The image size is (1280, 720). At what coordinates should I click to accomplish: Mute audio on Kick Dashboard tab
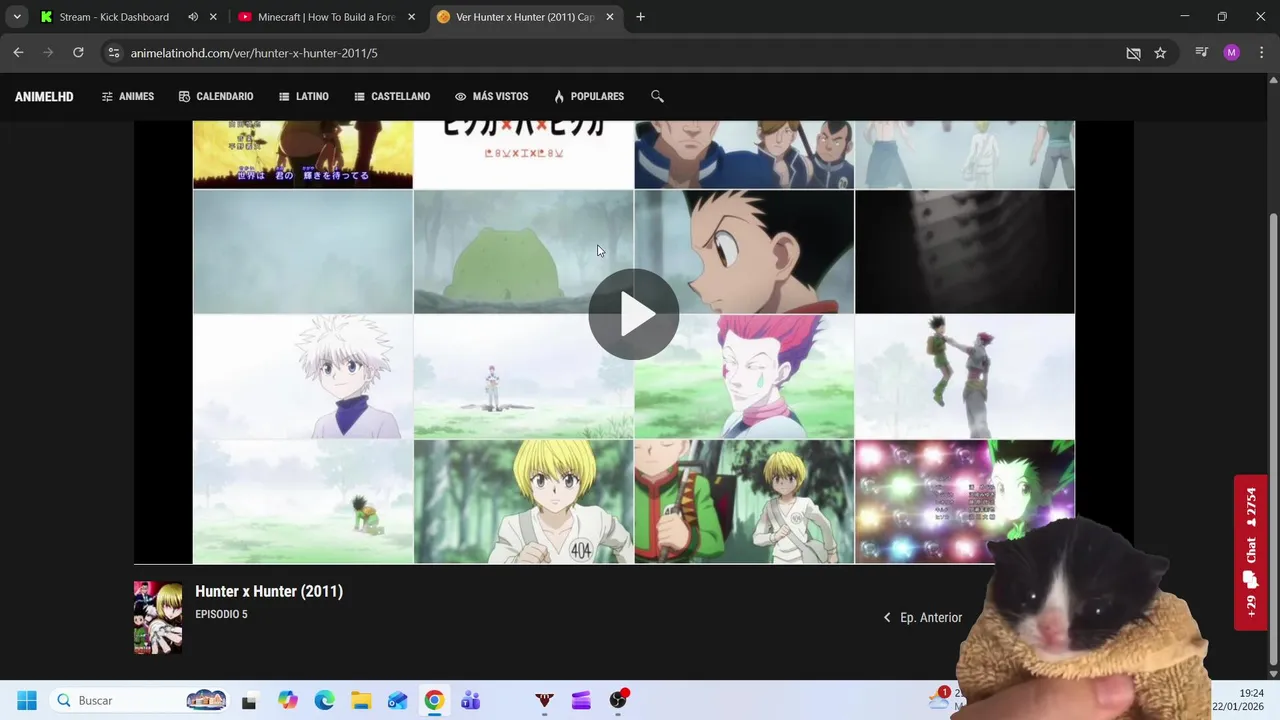[x=193, y=17]
